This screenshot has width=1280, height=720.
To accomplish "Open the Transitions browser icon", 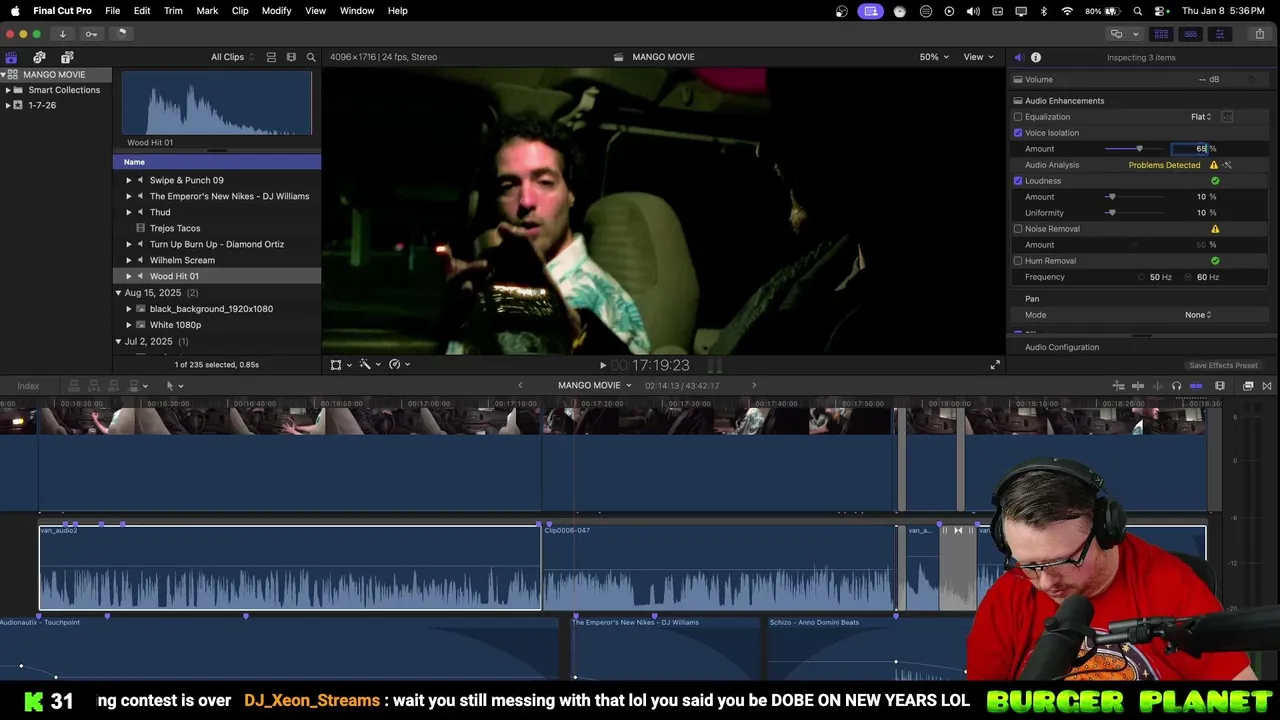I will pyautogui.click(x=1267, y=386).
